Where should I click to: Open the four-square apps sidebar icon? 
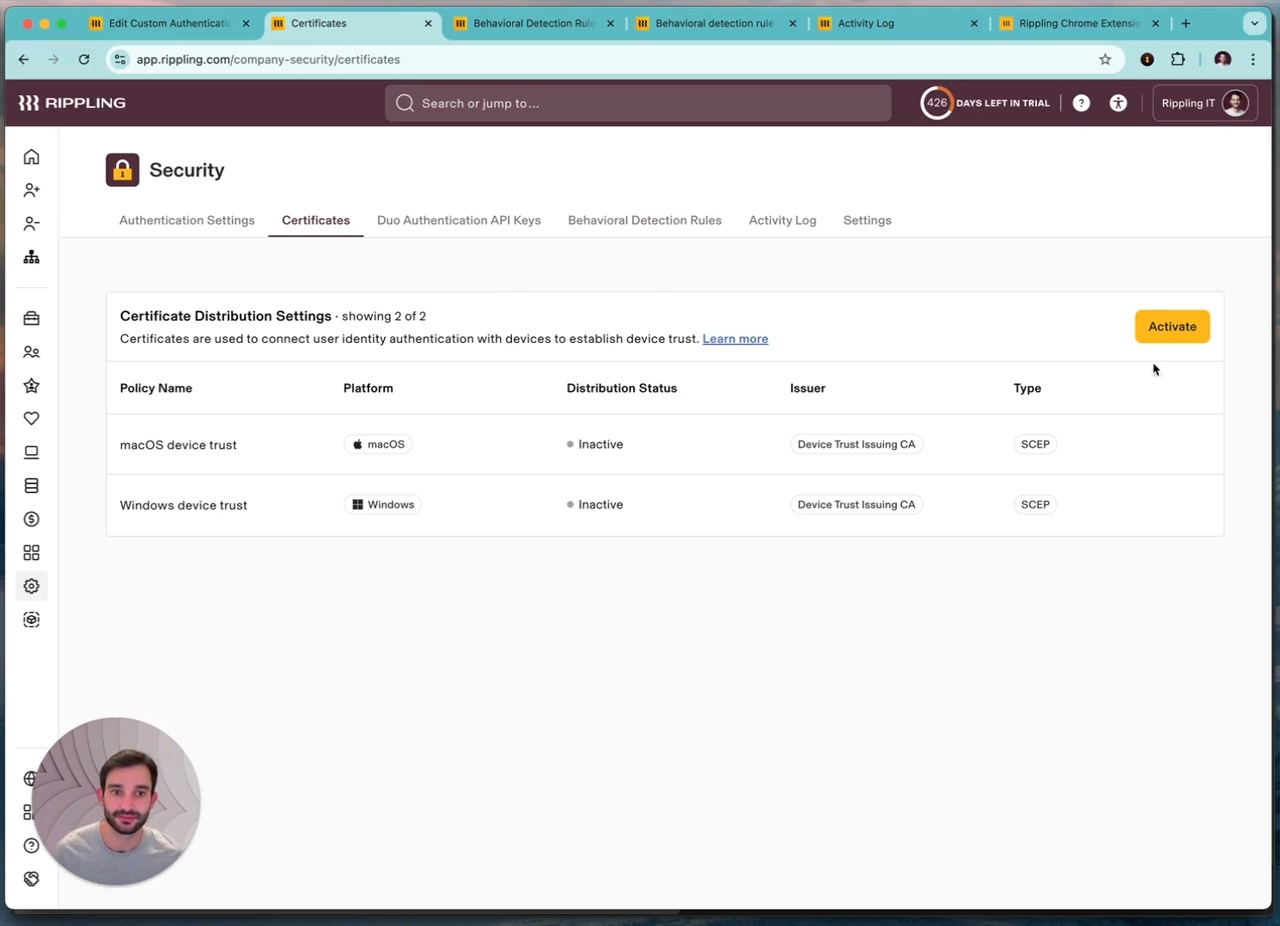pos(31,553)
